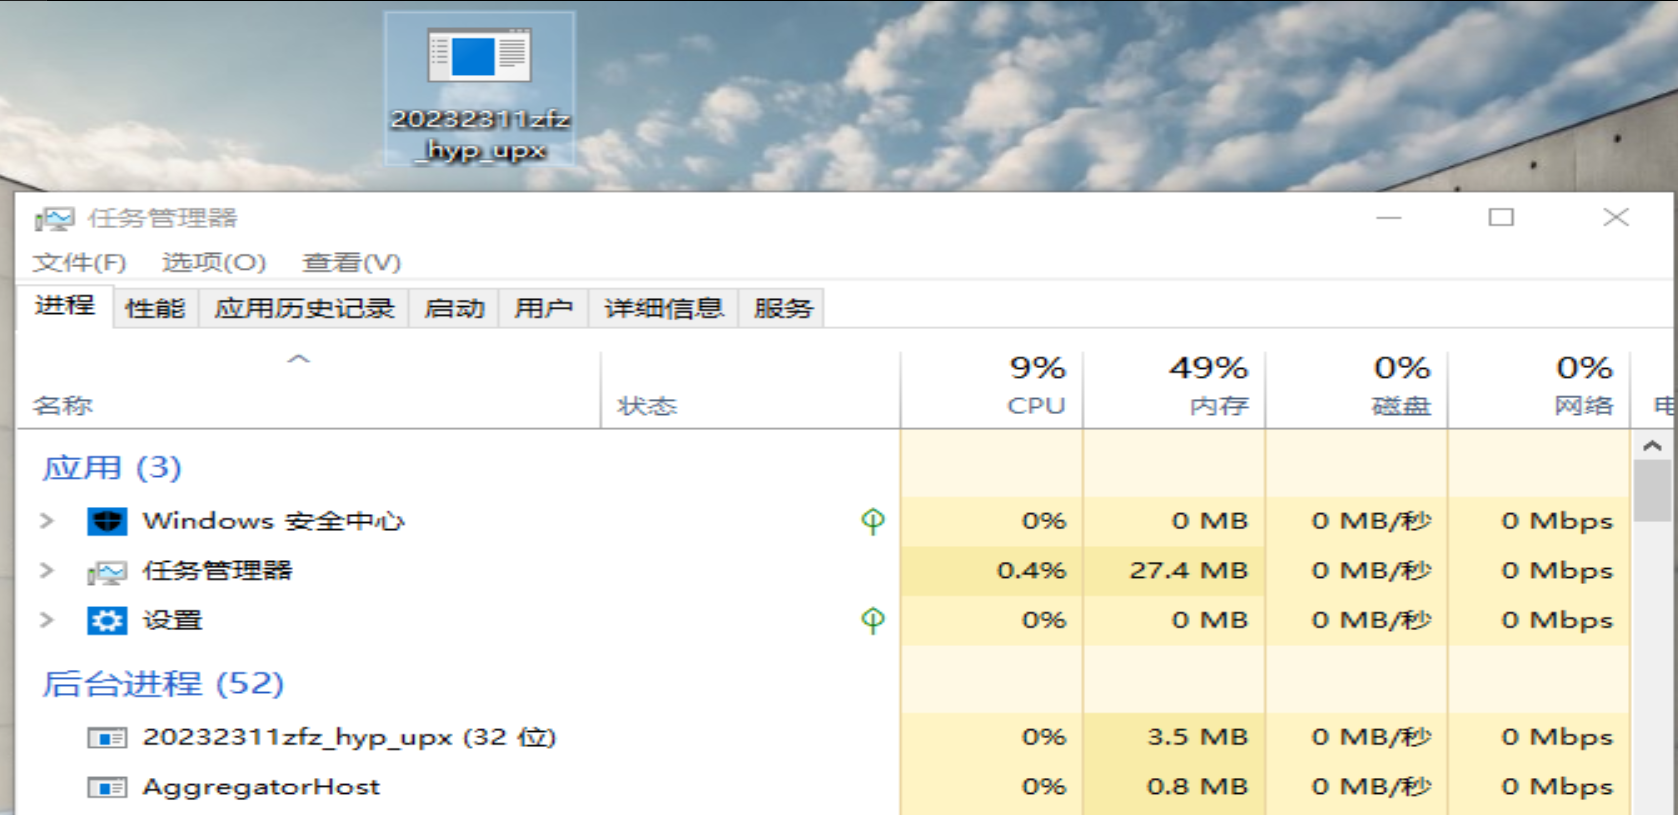Image resolution: width=1678 pixels, height=815 pixels.
Task: Click the AggregatorHost process icon
Action: pos(107,788)
